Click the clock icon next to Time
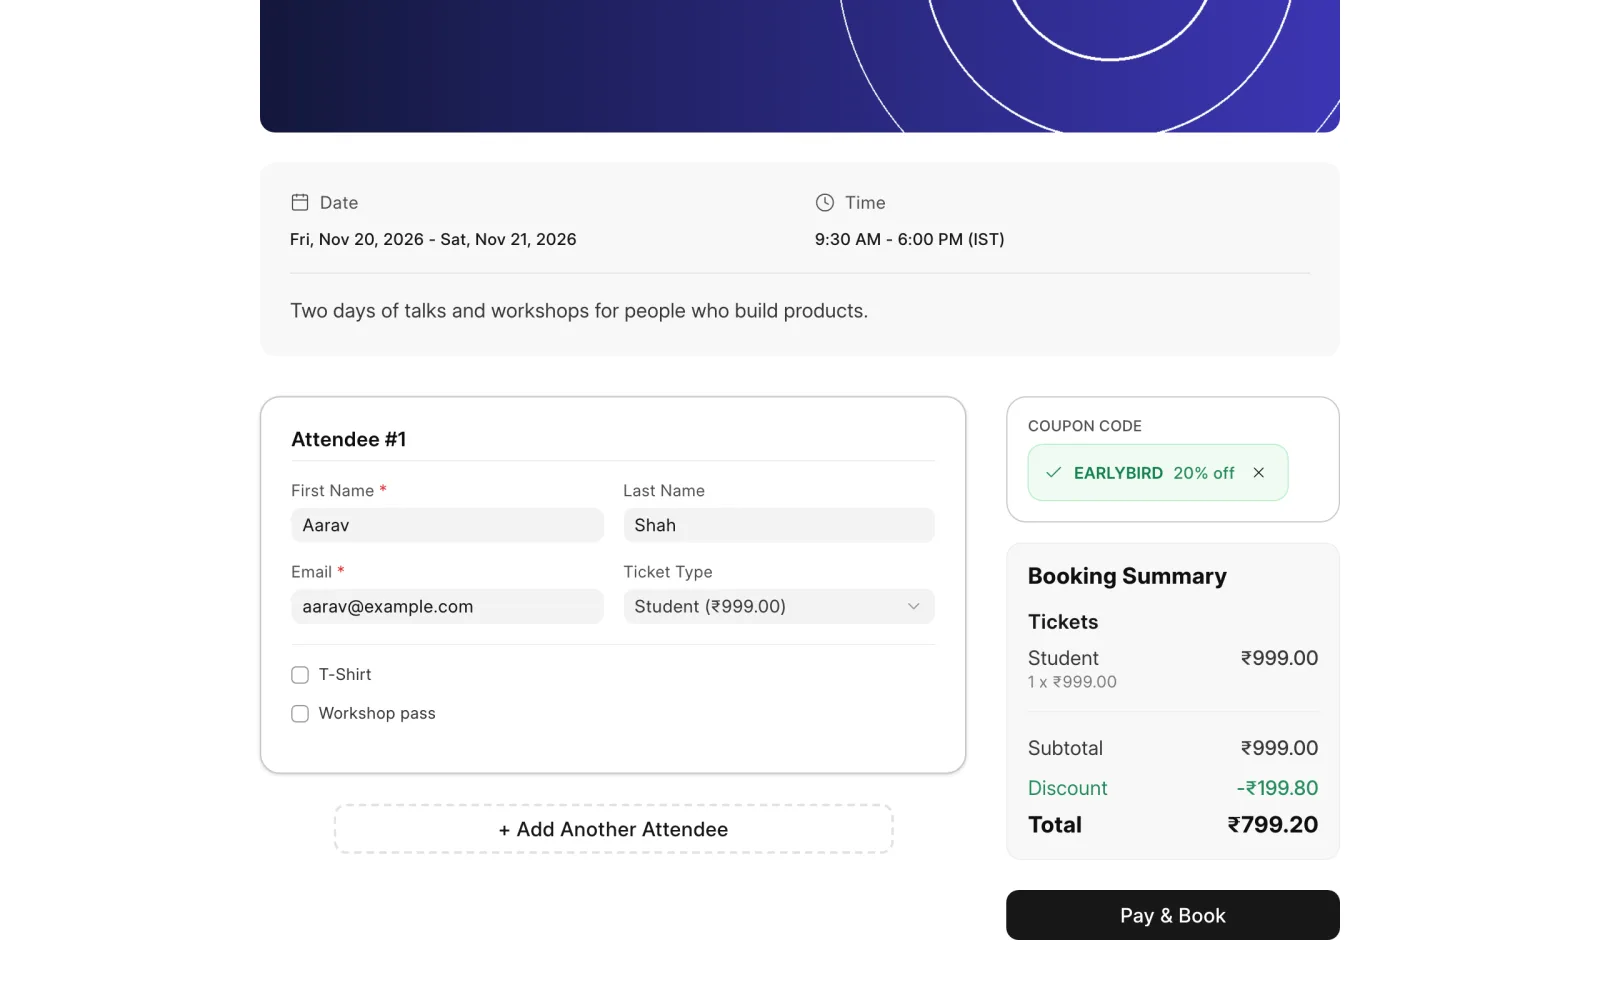This screenshot has height=1000, width=1600. click(x=824, y=202)
